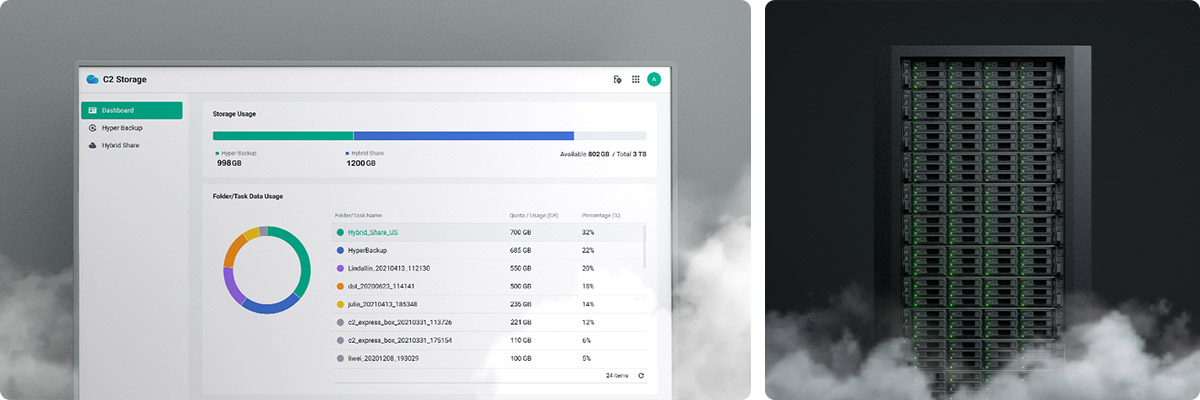The height and width of the screenshot is (400, 1200).
Task: Click the Dashboard sidebar icon
Action: pyautogui.click(x=92, y=110)
